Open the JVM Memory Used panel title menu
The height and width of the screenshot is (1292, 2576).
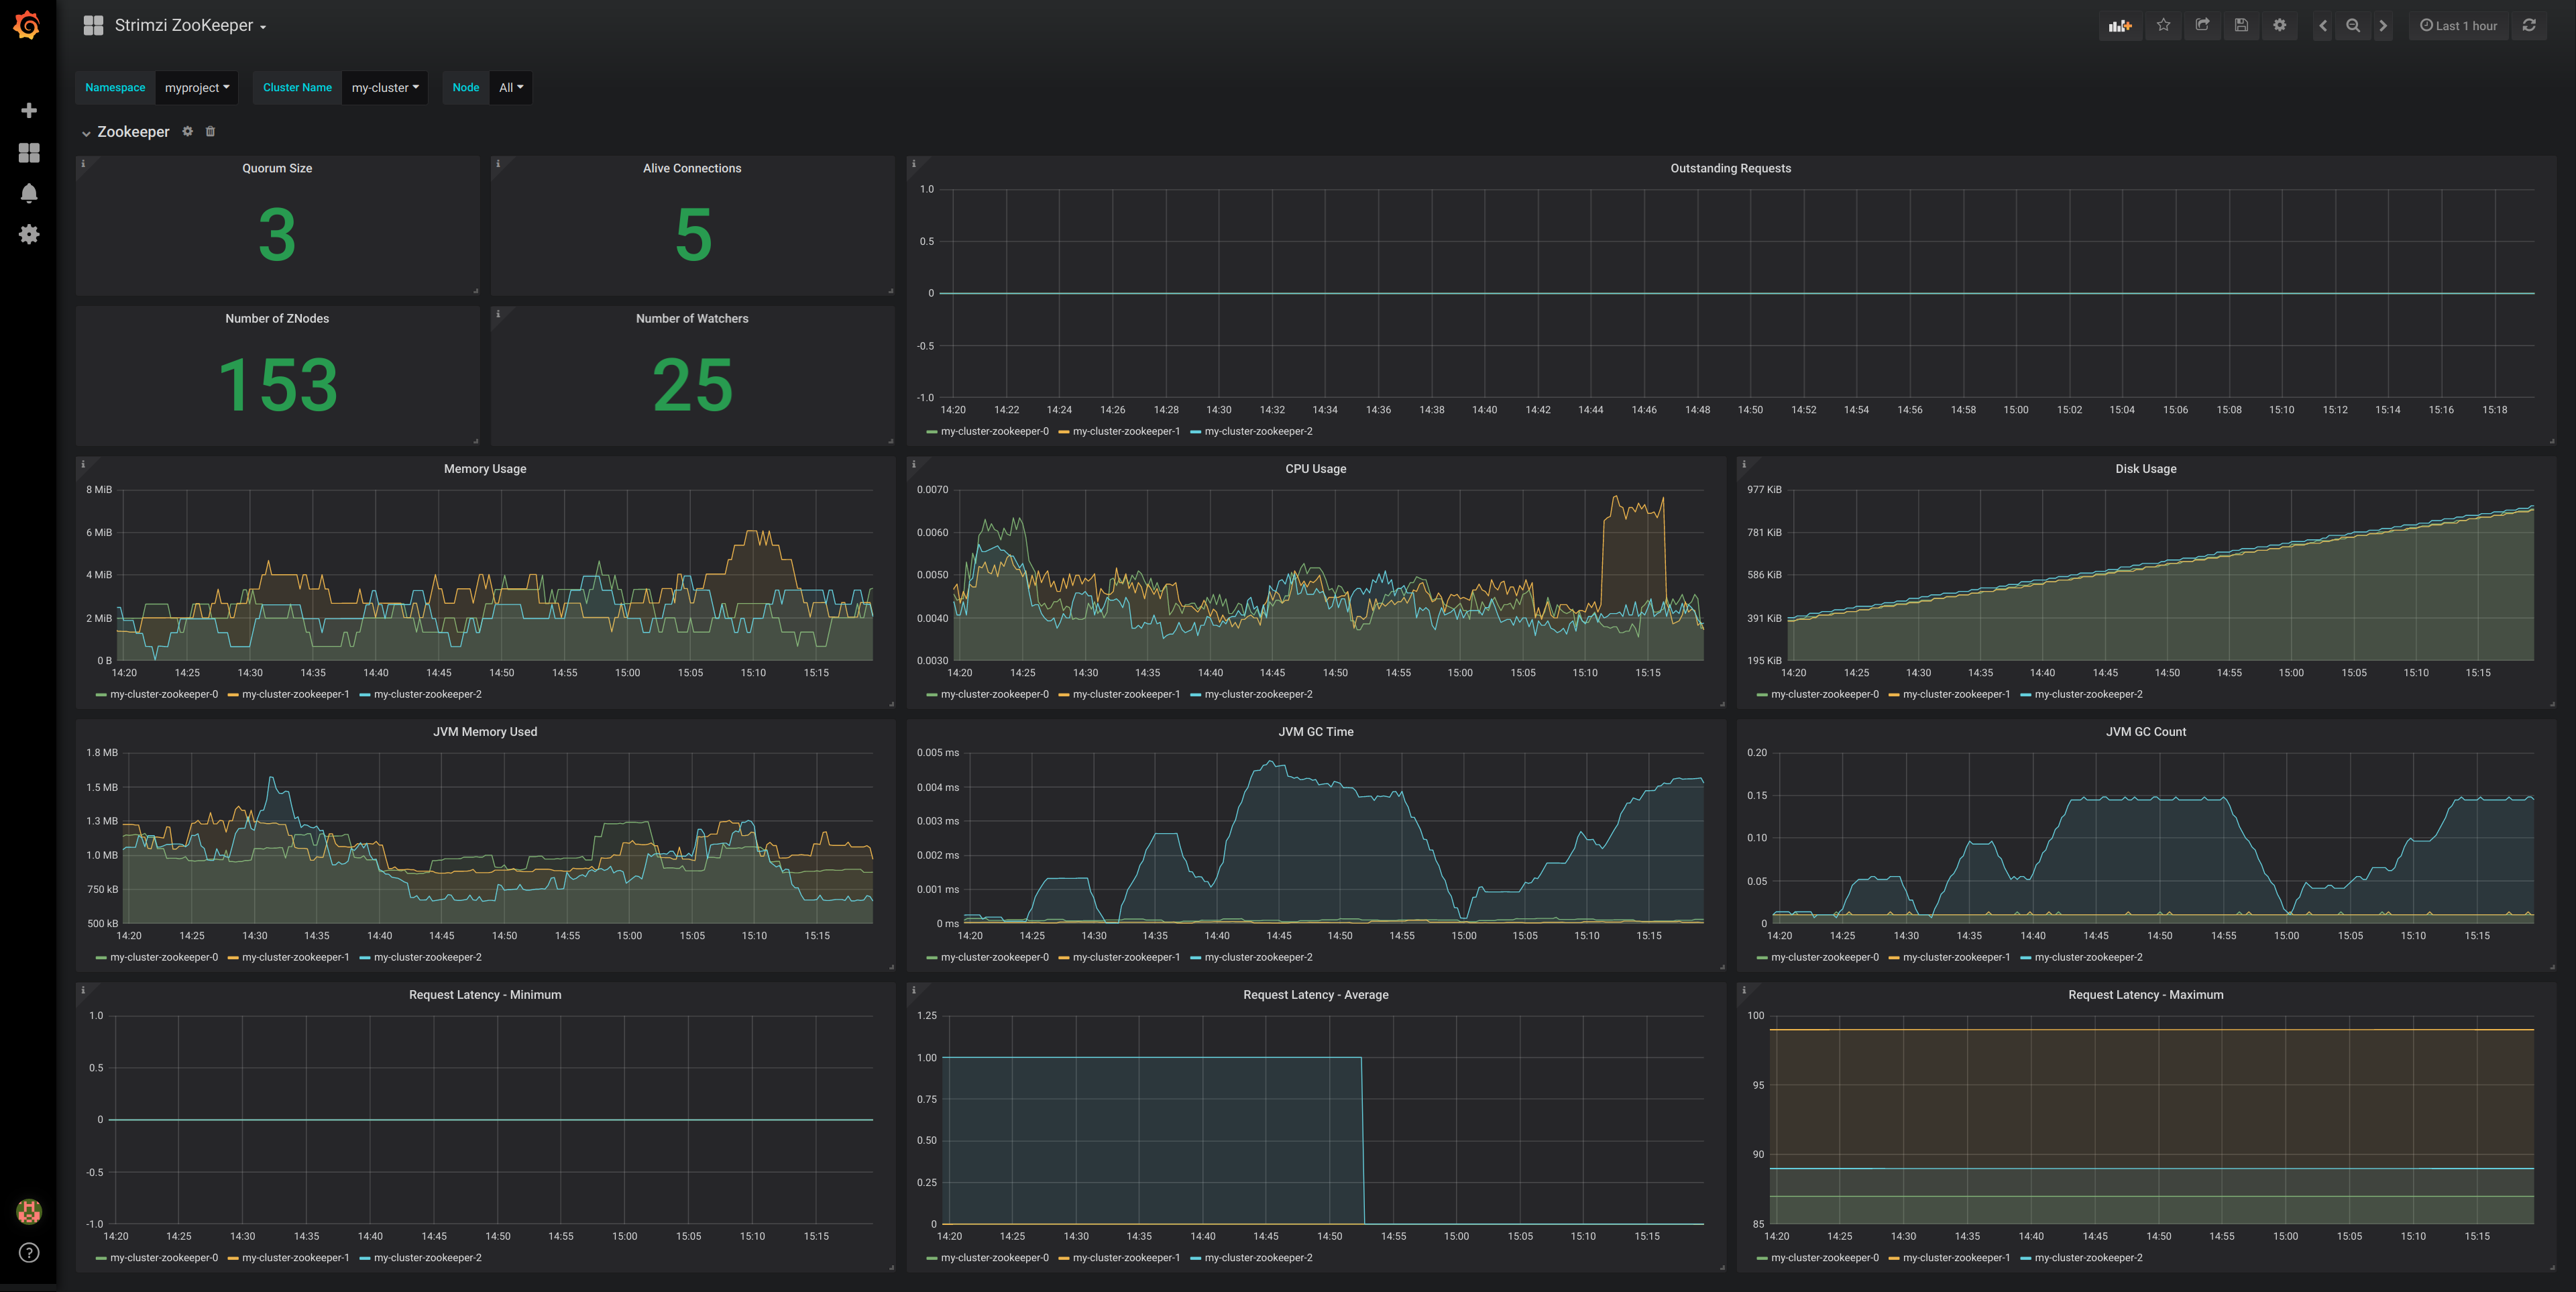click(x=485, y=732)
